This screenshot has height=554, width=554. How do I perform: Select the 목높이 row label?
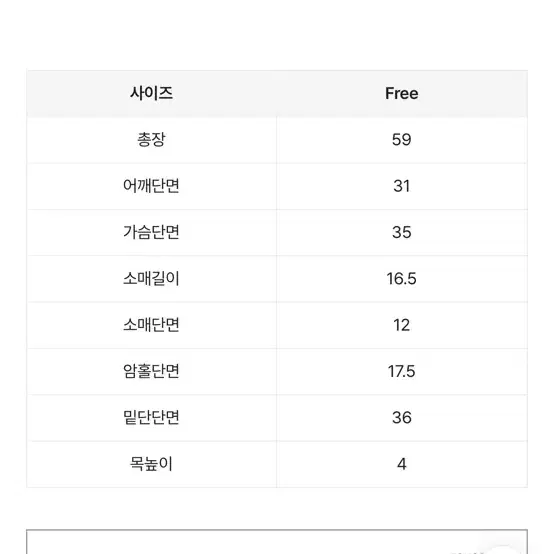tap(151, 464)
